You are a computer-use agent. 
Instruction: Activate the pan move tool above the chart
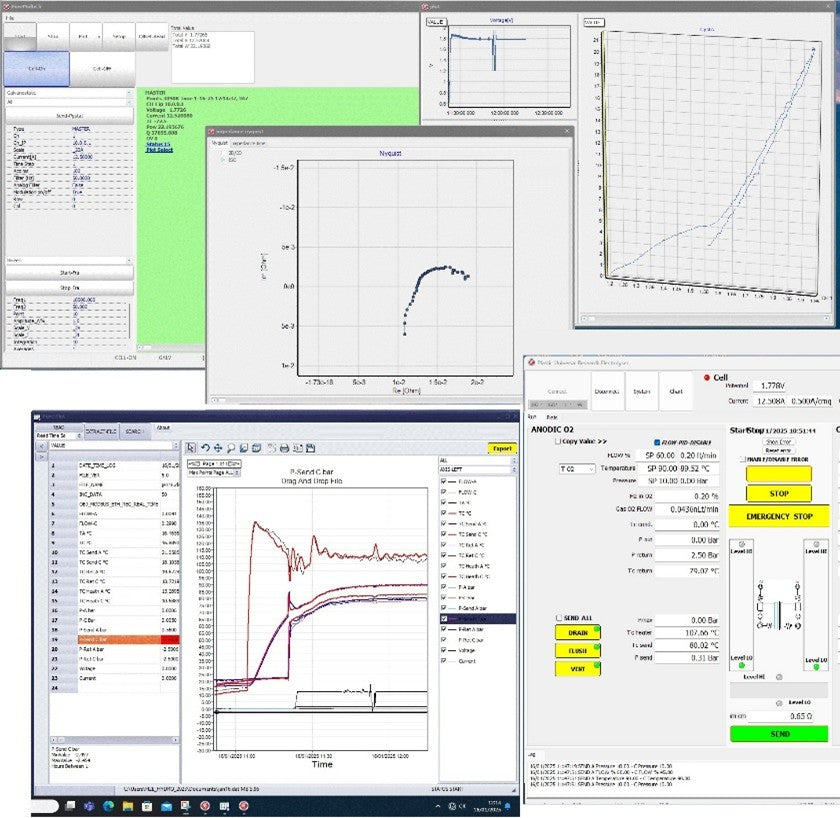pyautogui.click(x=218, y=447)
